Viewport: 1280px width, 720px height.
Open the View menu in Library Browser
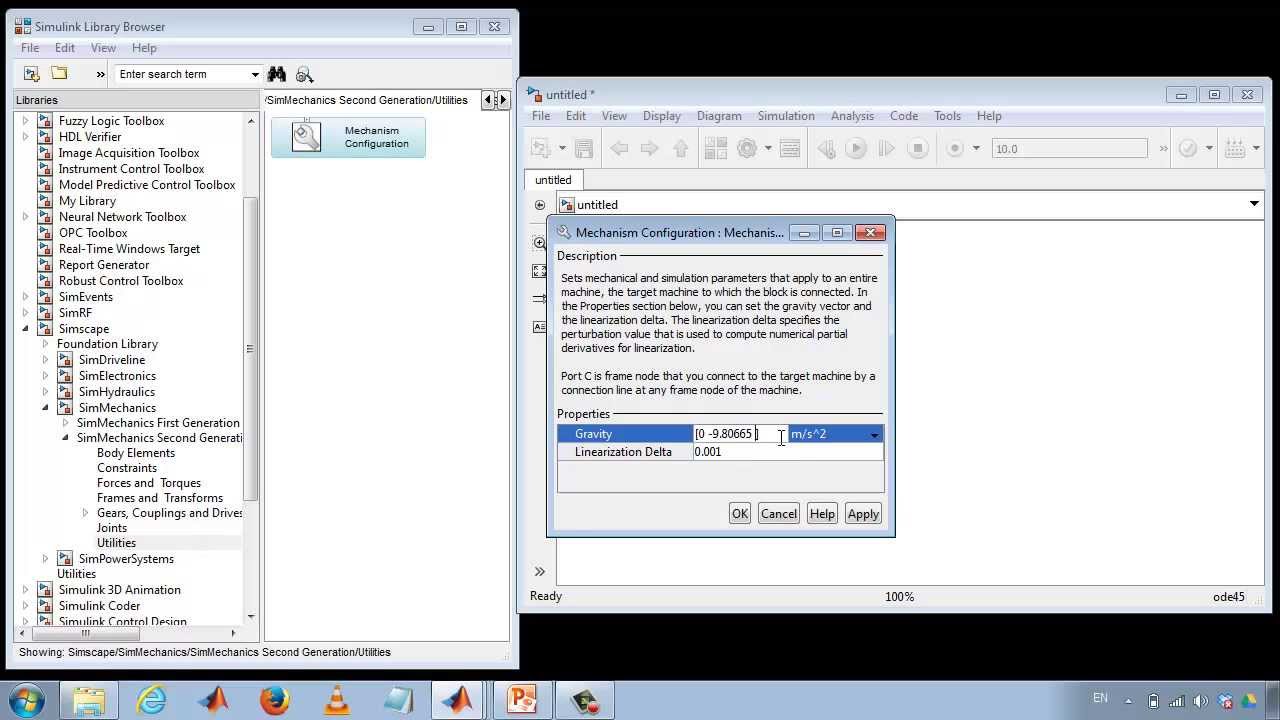pyautogui.click(x=103, y=48)
